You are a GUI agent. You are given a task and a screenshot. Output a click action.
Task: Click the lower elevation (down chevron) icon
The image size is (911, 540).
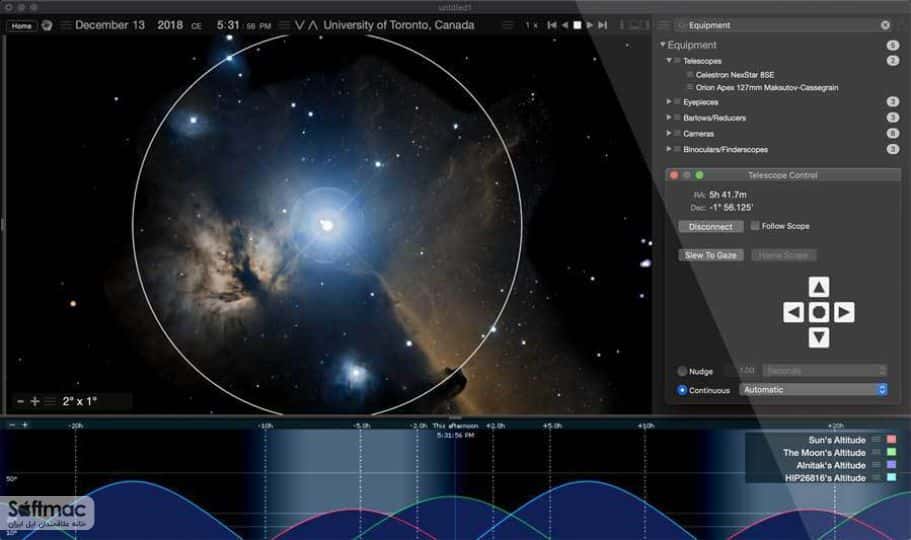pos(300,25)
